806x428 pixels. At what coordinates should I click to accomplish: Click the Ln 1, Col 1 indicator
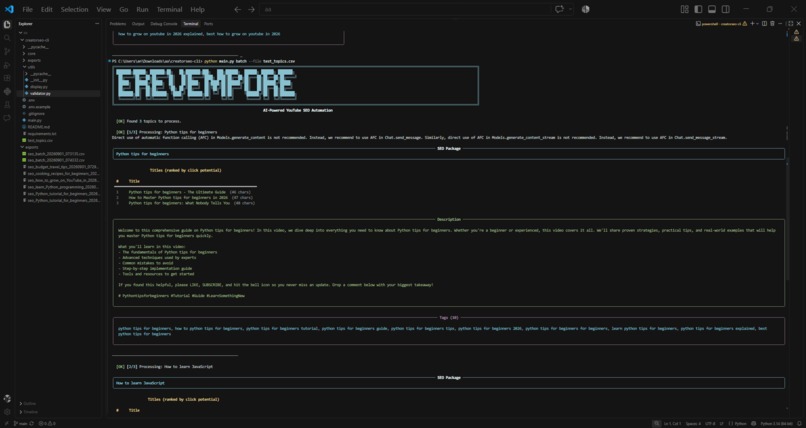pos(672,423)
